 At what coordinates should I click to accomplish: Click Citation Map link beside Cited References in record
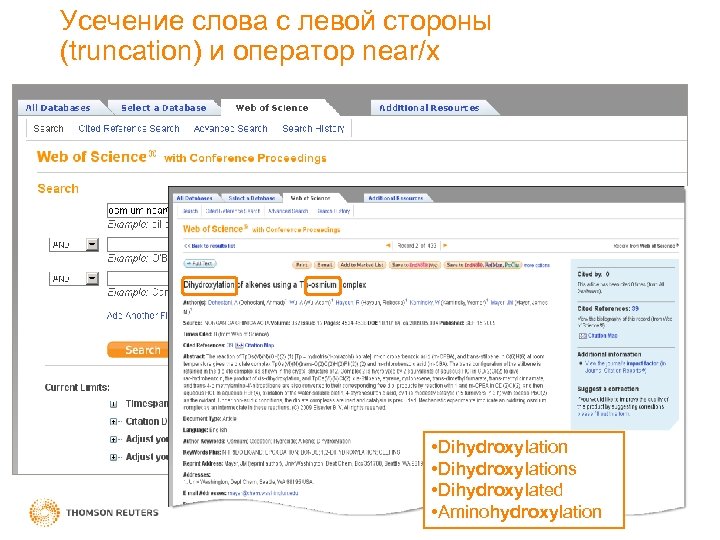259,345
